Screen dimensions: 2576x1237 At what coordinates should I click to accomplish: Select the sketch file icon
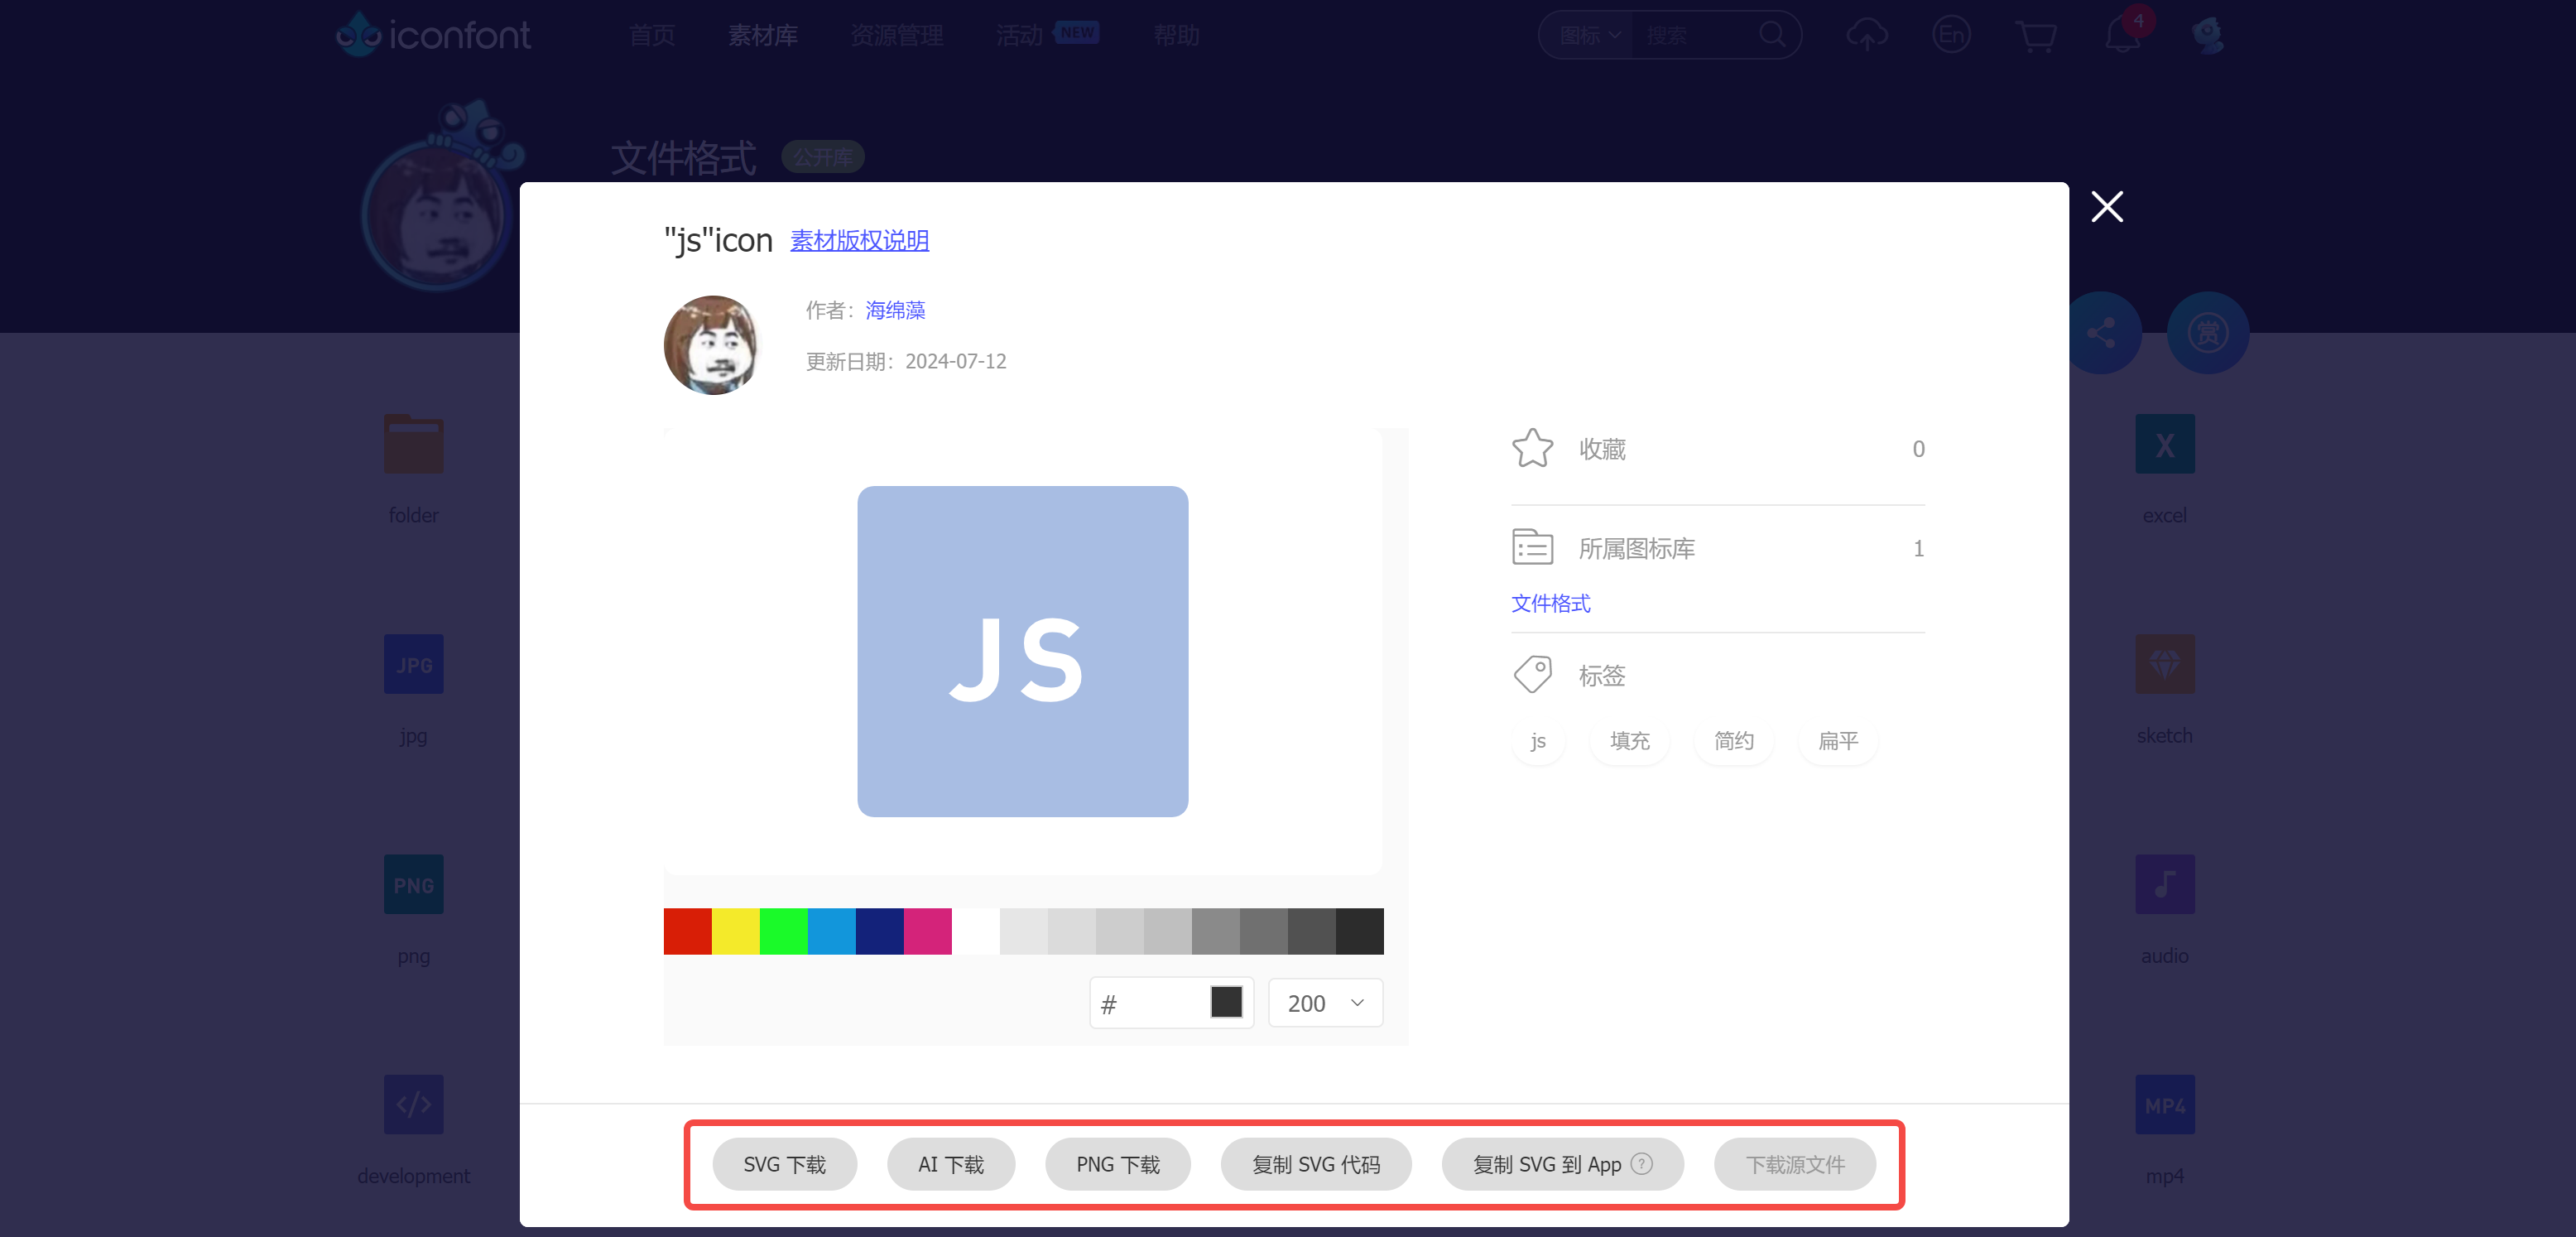pyautogui.click(x=2165, y=664)
